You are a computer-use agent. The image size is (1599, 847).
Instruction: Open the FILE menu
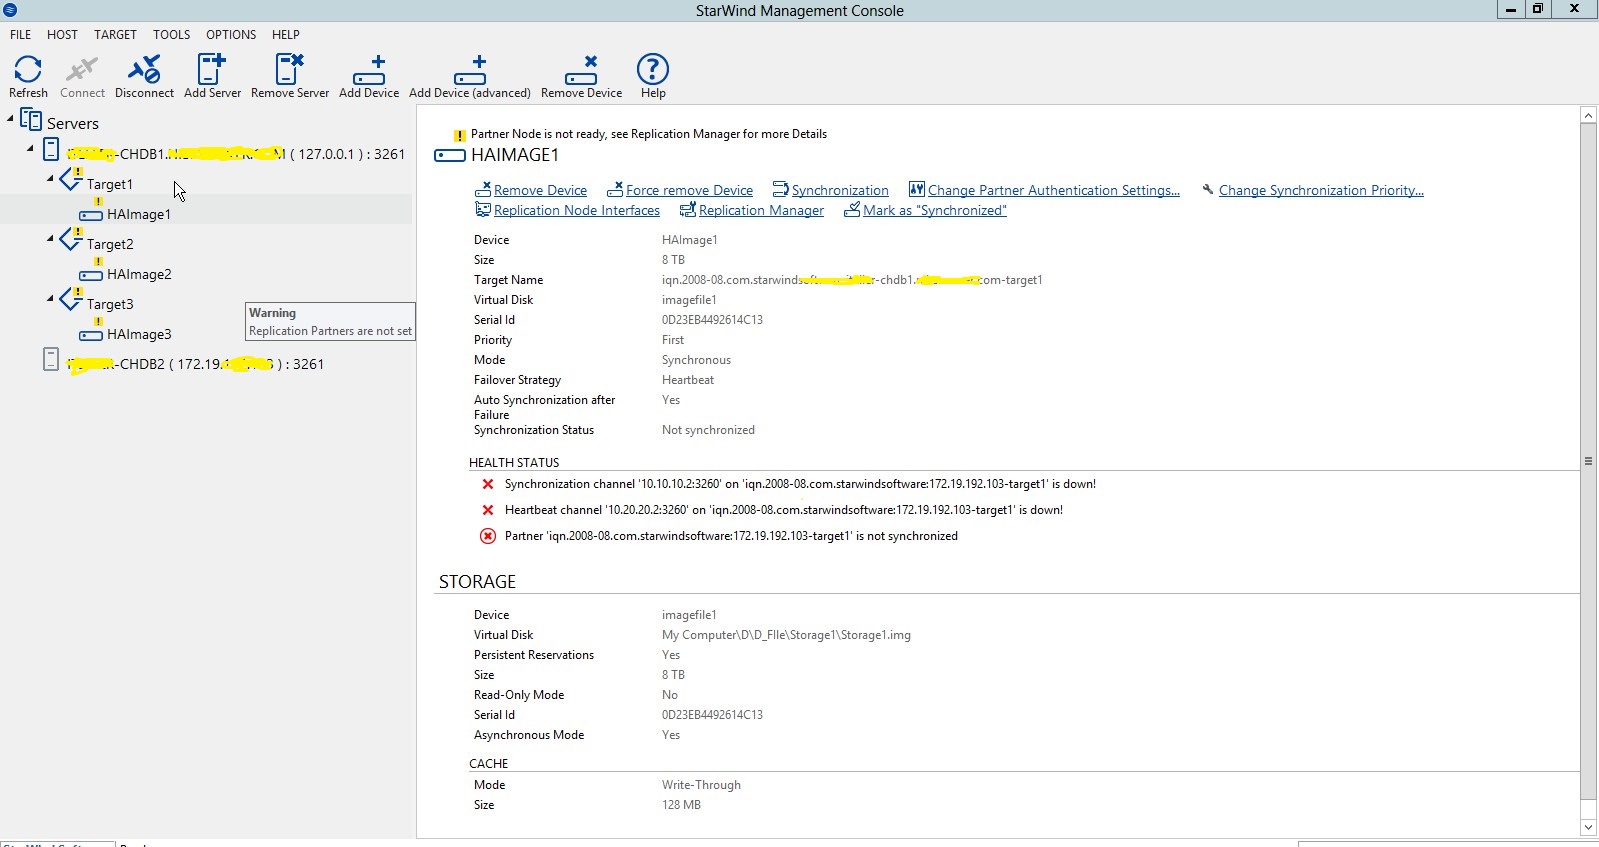coord(21,34)
